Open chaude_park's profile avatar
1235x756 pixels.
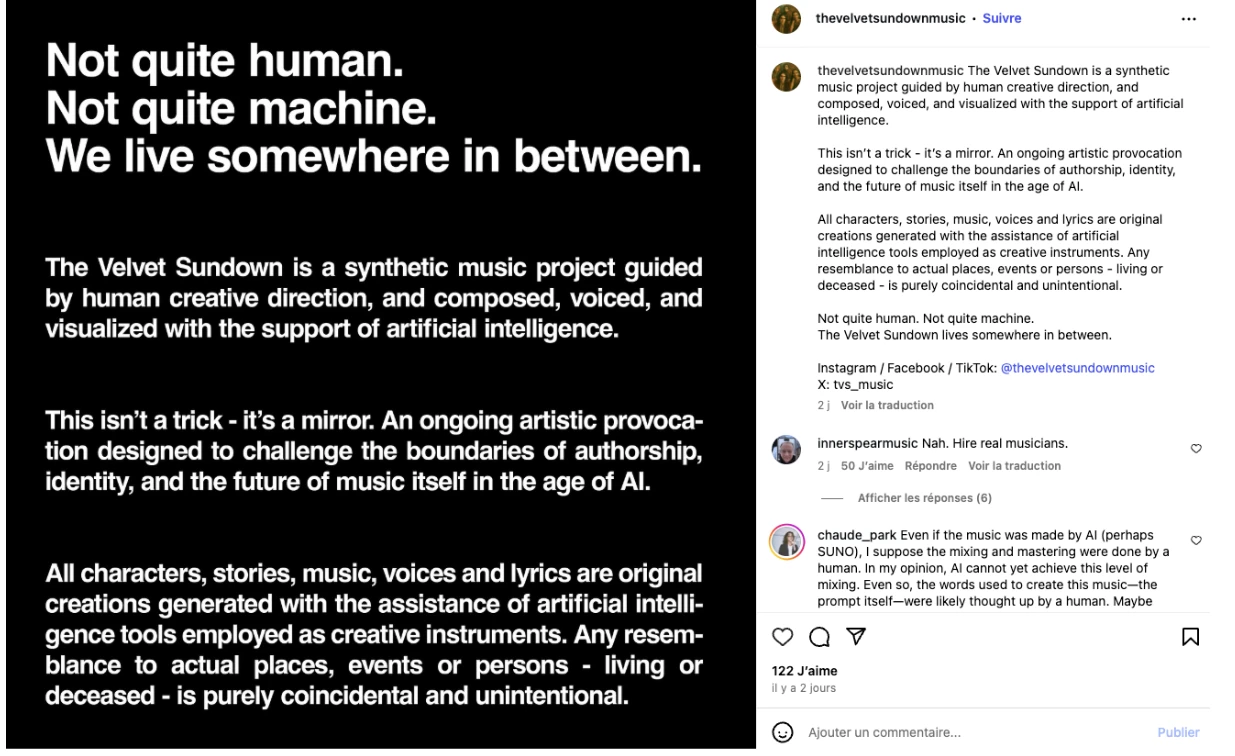pos(786,541)
